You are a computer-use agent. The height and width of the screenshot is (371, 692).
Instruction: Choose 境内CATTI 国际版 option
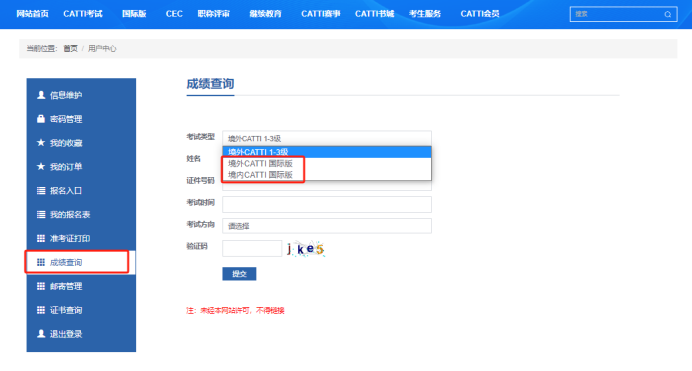260,175
